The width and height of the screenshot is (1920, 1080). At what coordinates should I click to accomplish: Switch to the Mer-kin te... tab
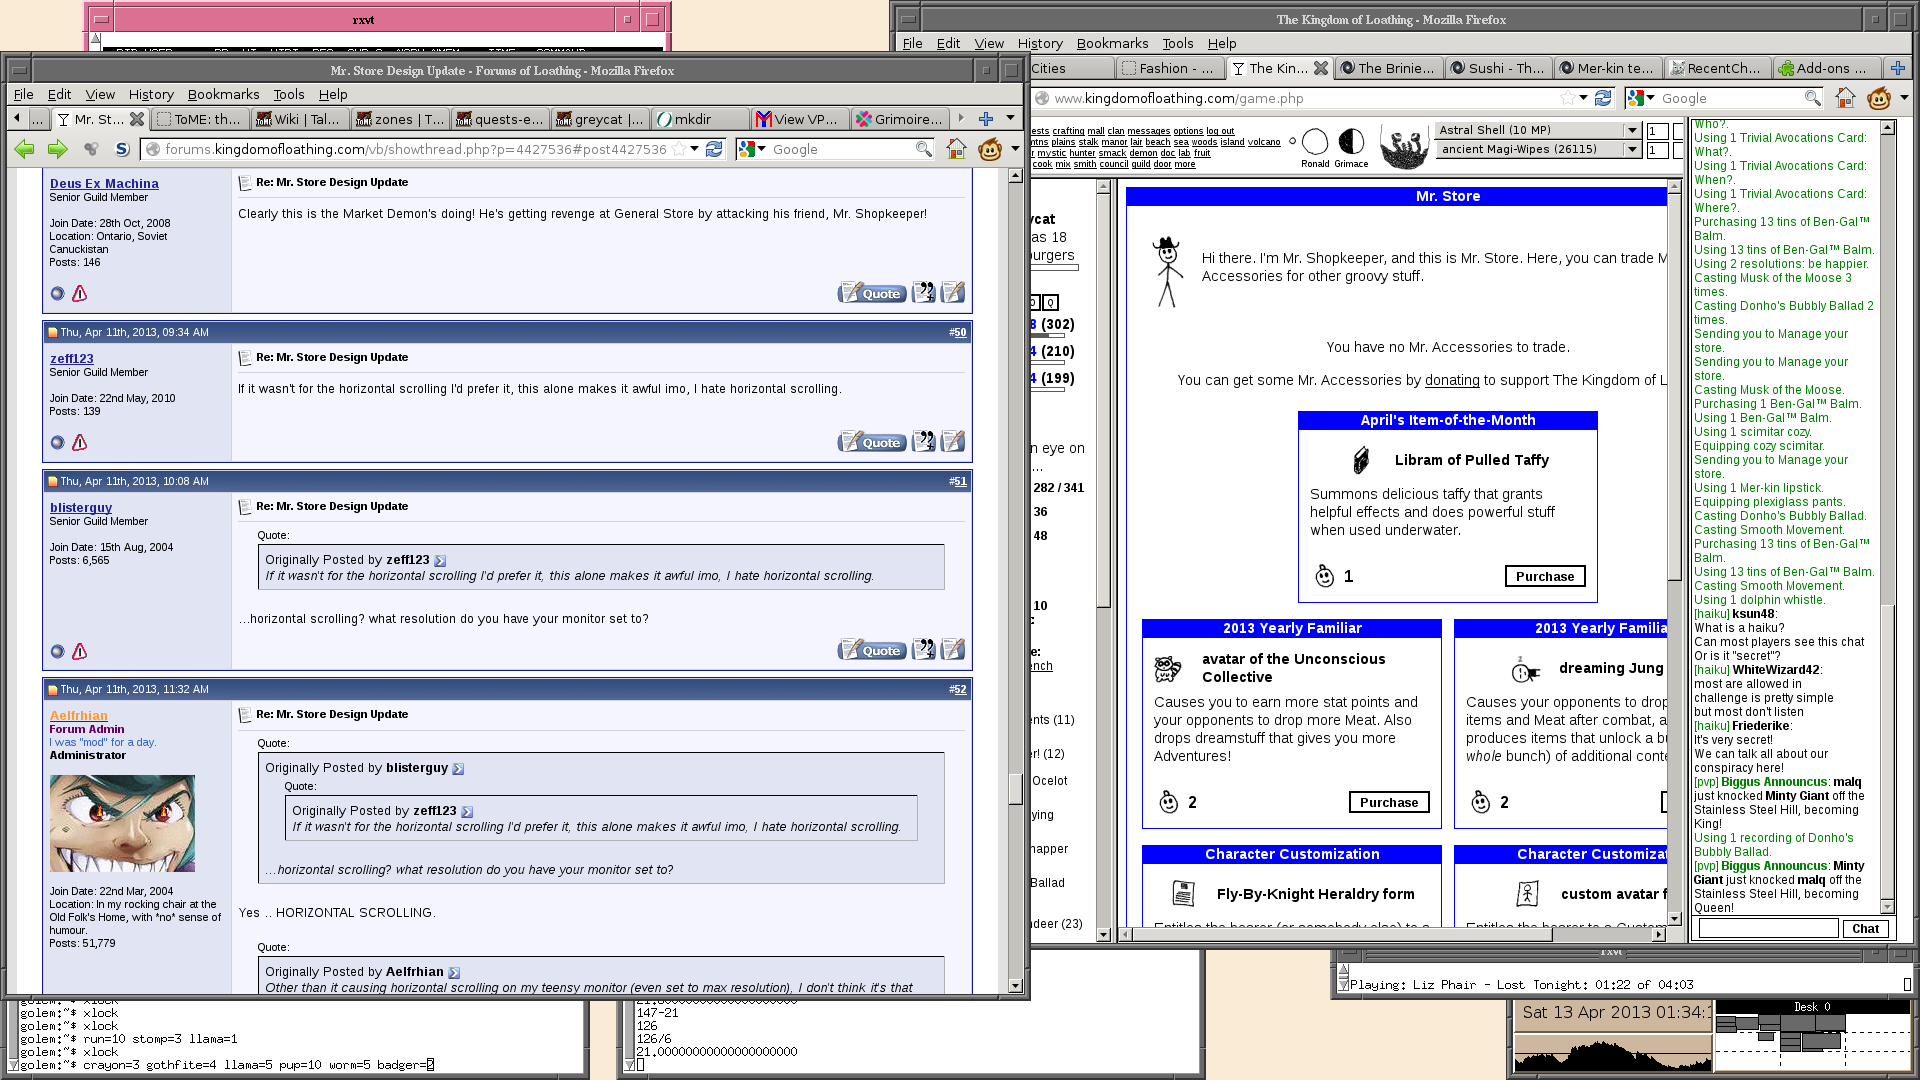tap(1607, 68)
